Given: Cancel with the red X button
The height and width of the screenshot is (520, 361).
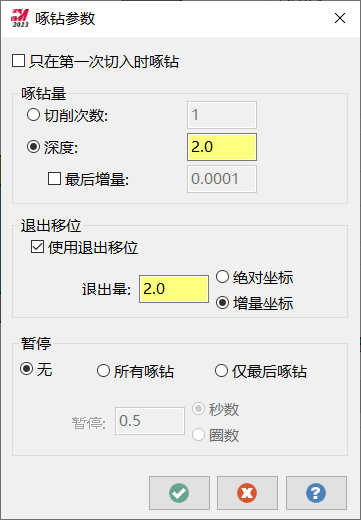Looking at the screenshot, I should [x=247, y=493].
